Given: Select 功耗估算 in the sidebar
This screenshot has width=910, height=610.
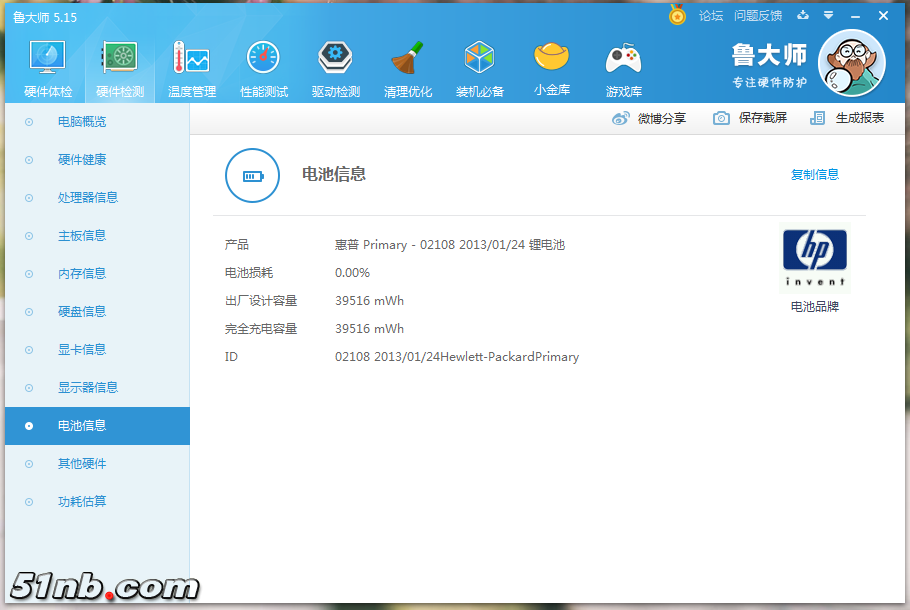Looking at the screenshot, I should (x=82, y=502).
